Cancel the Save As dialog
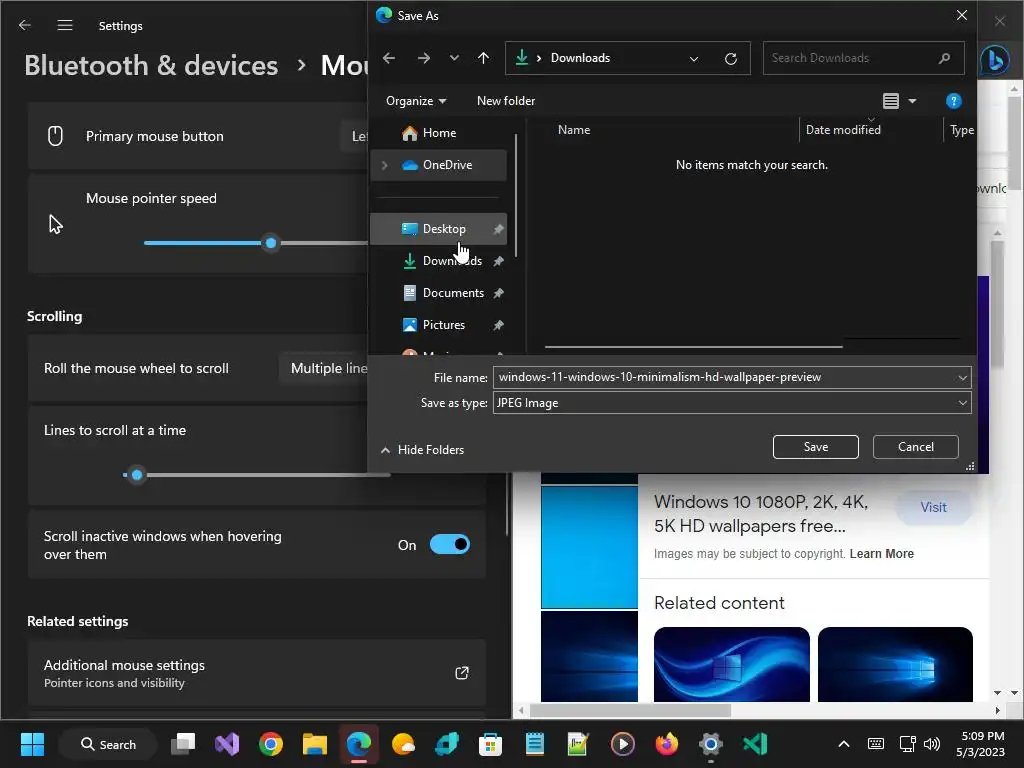Image resolution: width=1024 pixels, height=768 pixels. point(916,447)
